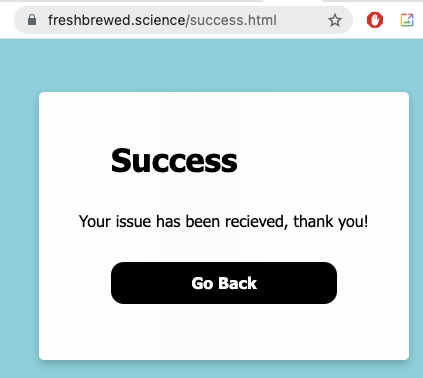Click white card area below Go Back button

pos(224,332)
